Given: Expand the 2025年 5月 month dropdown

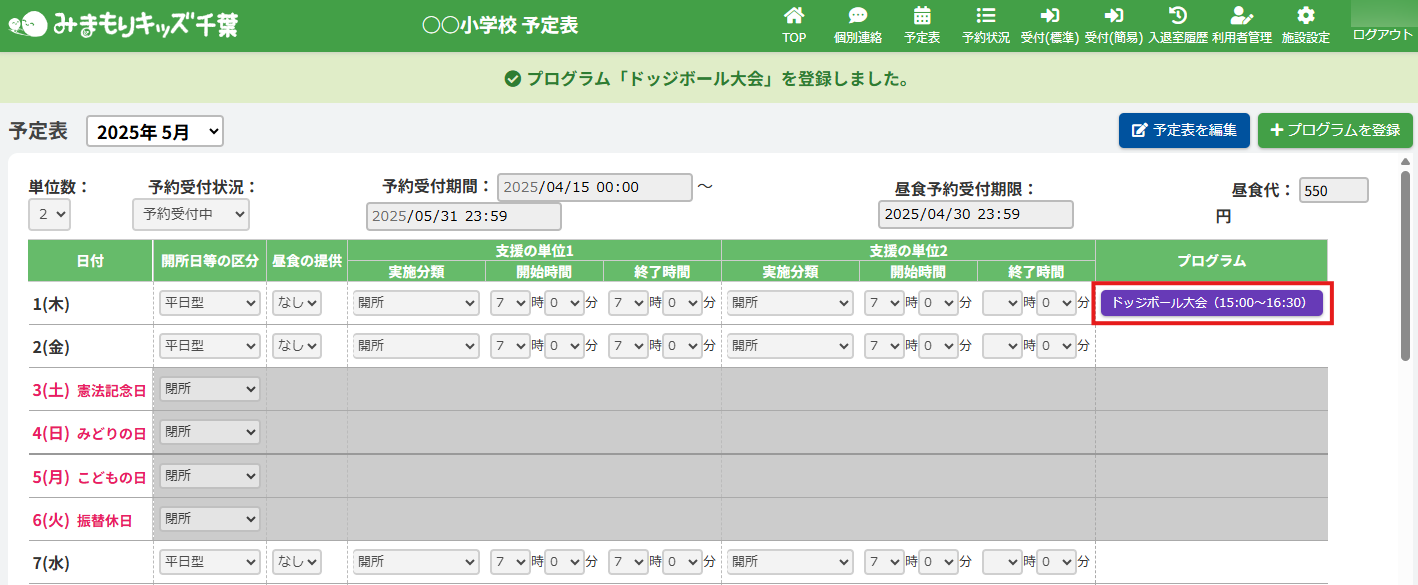Looking at the screenshot, I should [155, 131].
